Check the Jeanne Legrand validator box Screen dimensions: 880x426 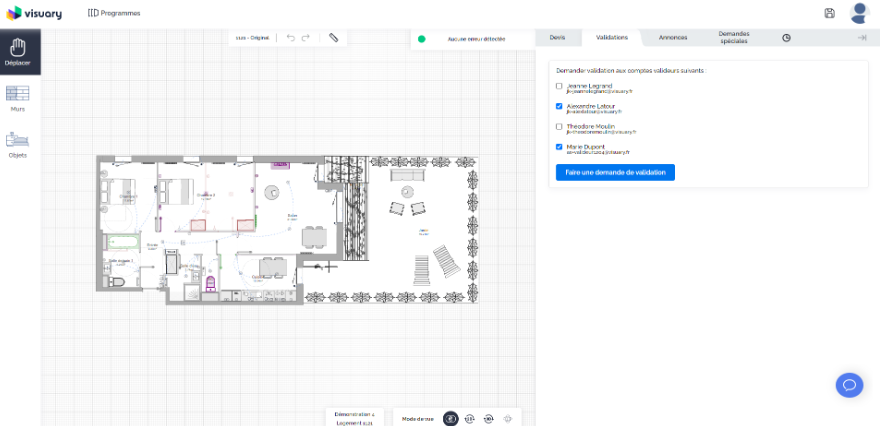559,86
